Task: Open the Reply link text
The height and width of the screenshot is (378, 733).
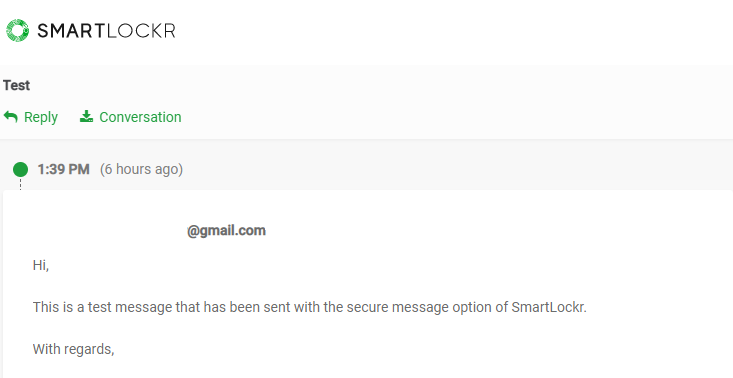Action: [x=41, y=117]
